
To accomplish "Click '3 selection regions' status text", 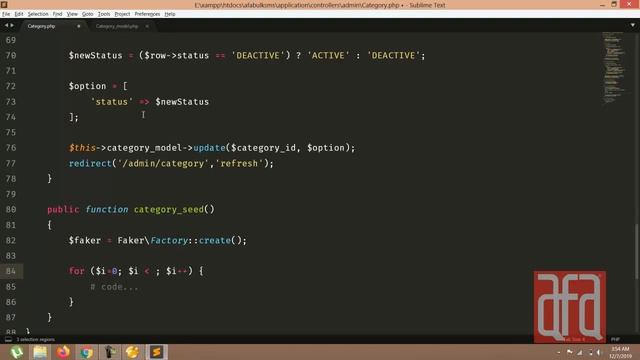I will tap(36, 340).
